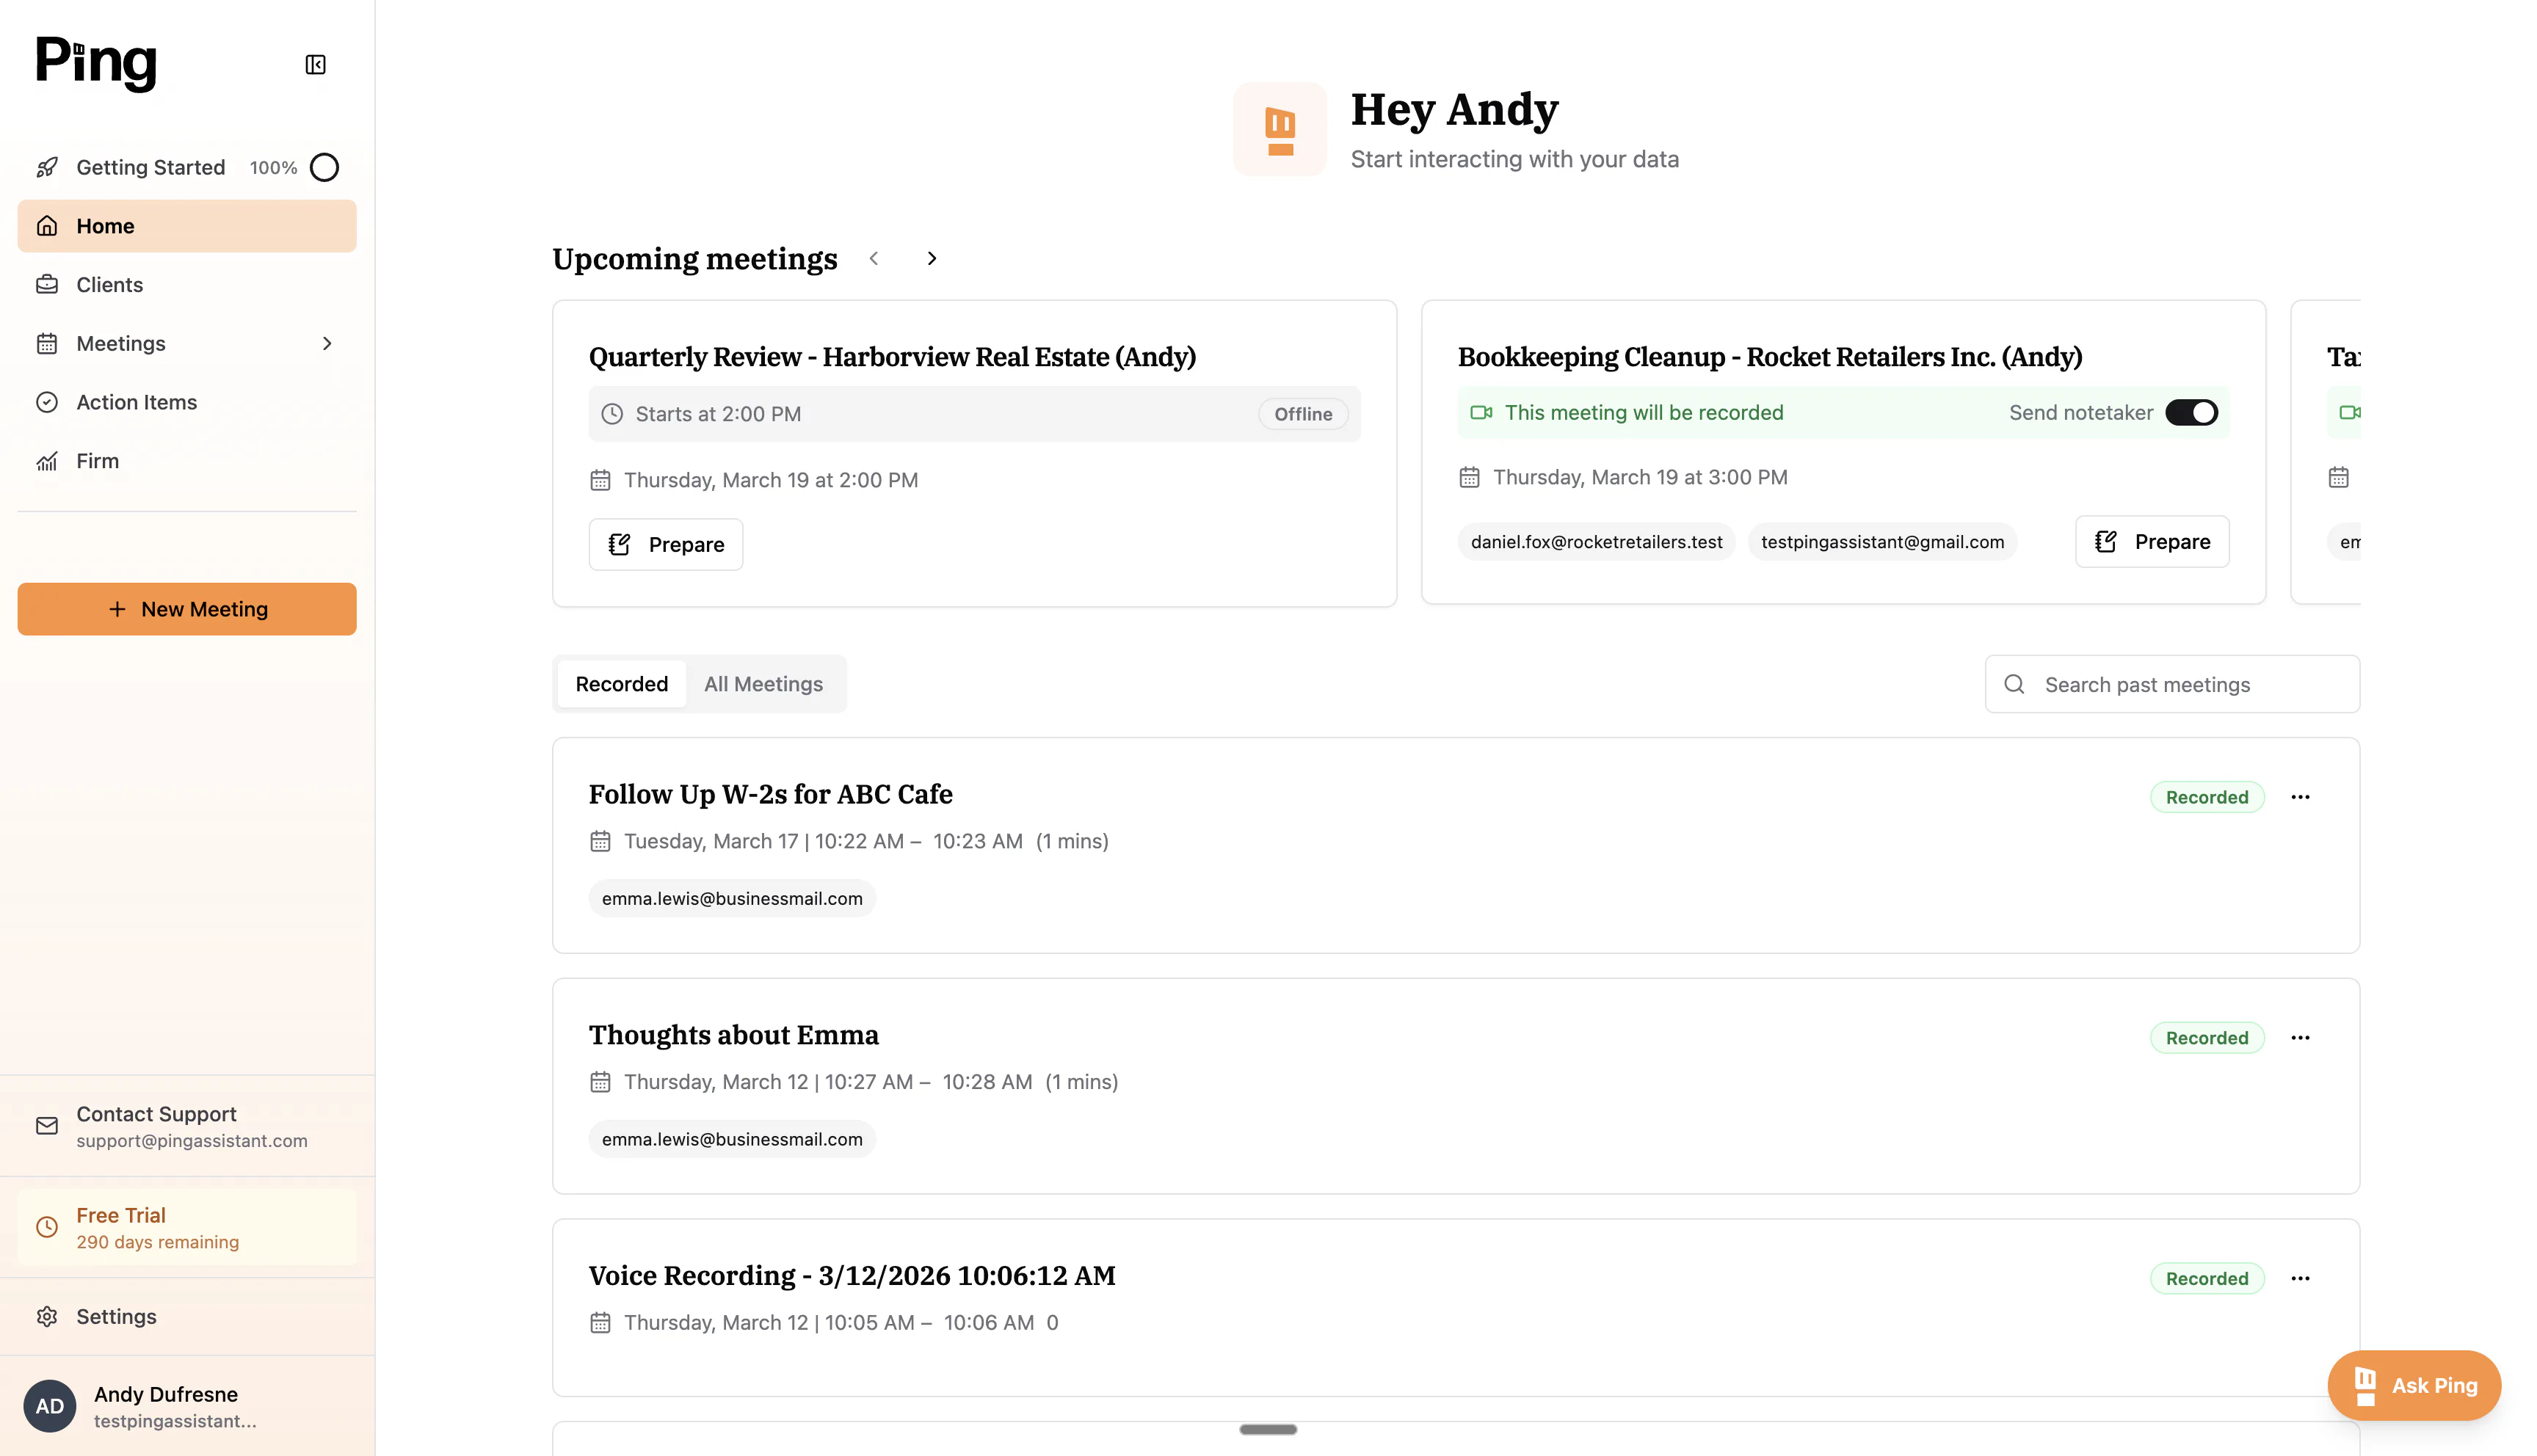
Task: Open three-dot menu for Voice Recording
Action: tap(2300, 1279)
